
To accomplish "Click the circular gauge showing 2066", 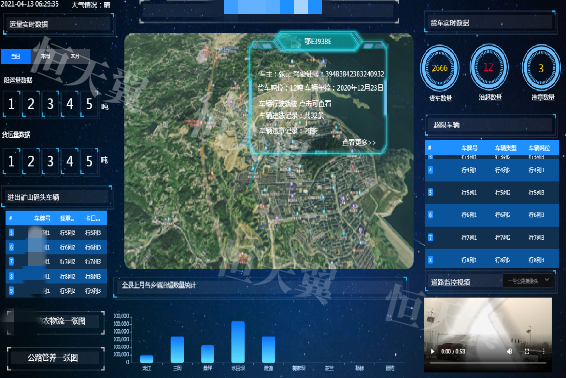I will (x=439, y=68).
